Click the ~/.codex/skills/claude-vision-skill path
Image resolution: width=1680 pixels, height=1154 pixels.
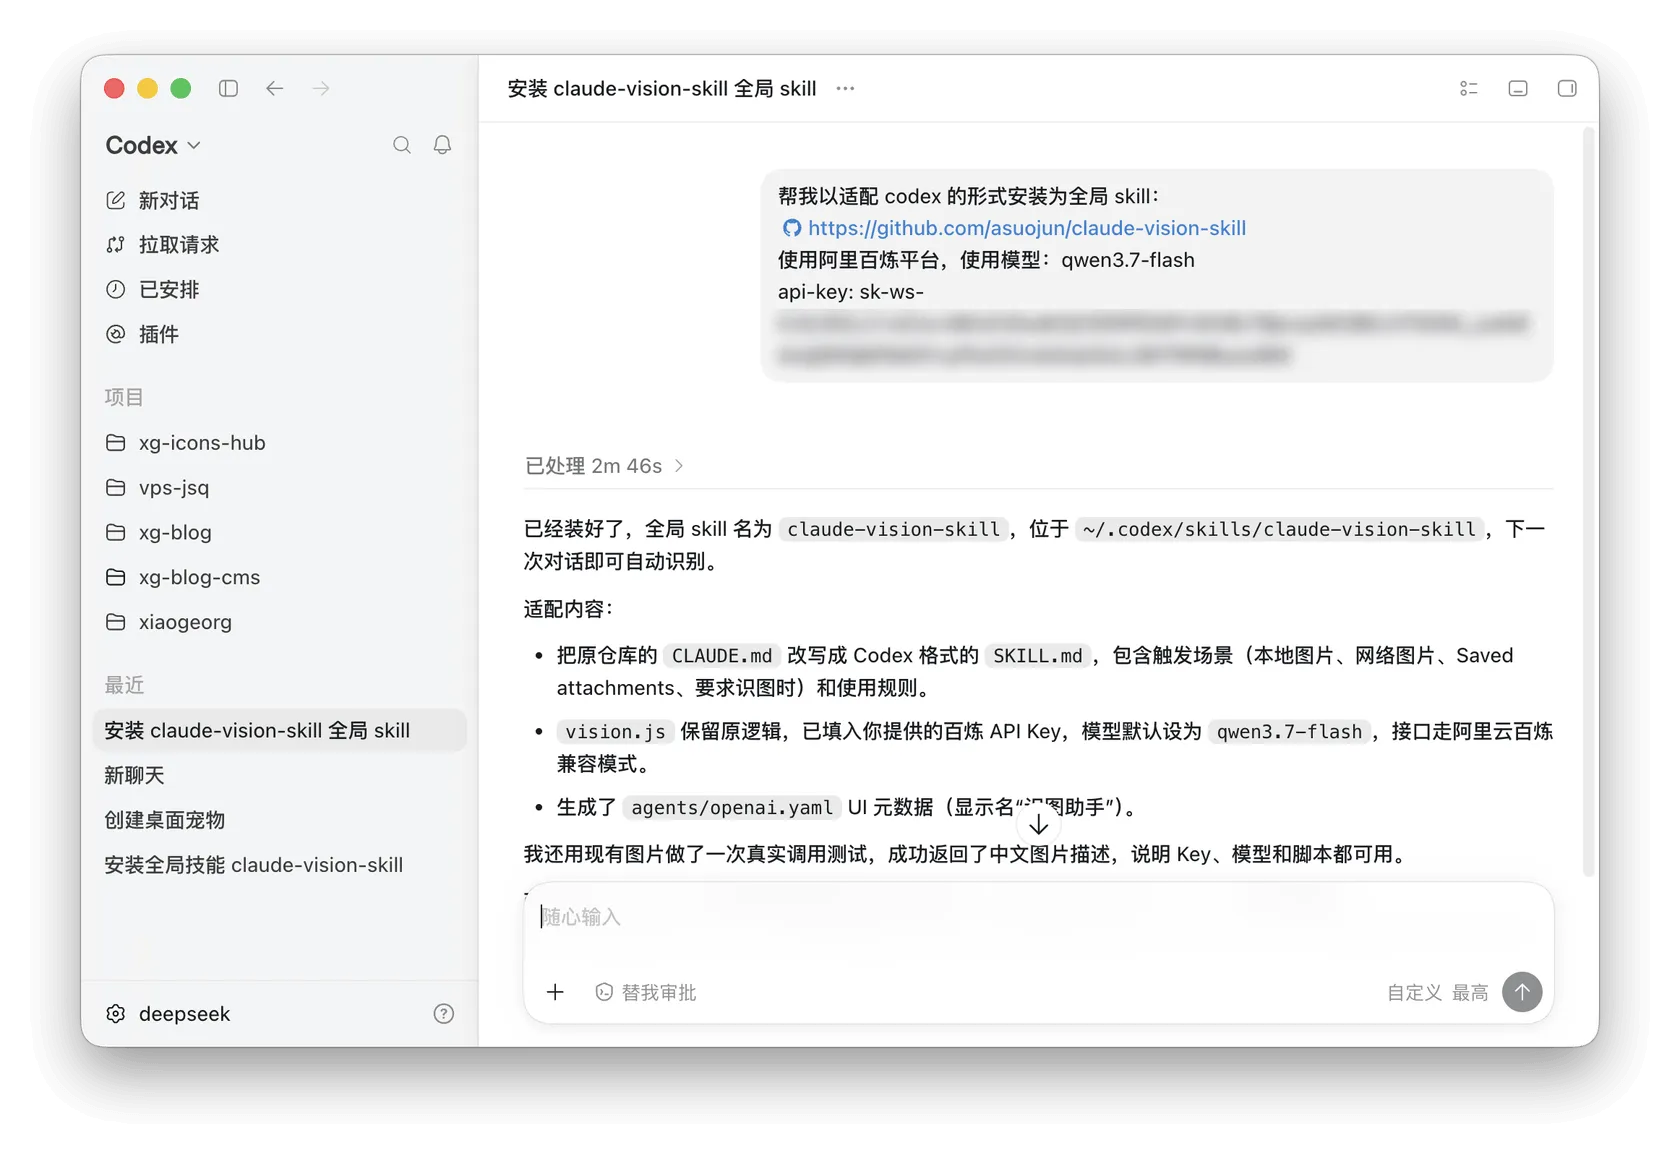coord(1279,529)
